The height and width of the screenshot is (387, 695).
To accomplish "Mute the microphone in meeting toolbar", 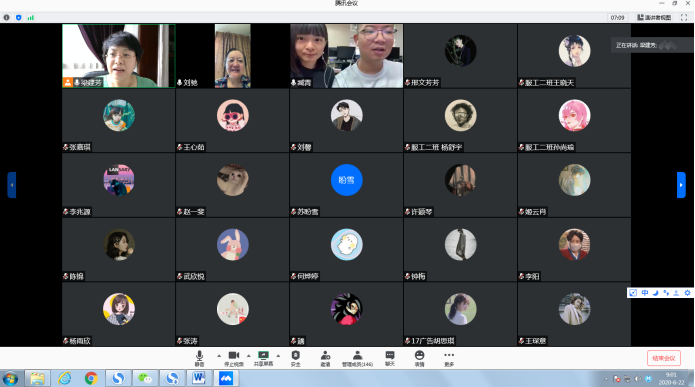I will click(x=199, y=358).
